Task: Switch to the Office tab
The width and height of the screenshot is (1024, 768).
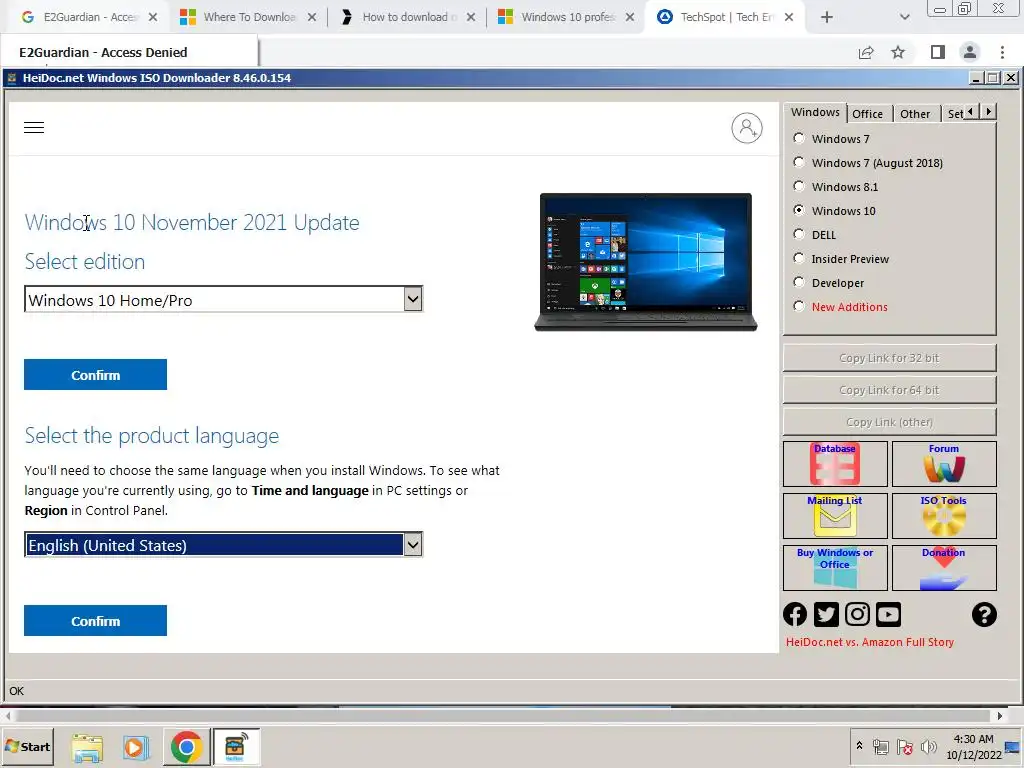Action: (x=867, y=114)
